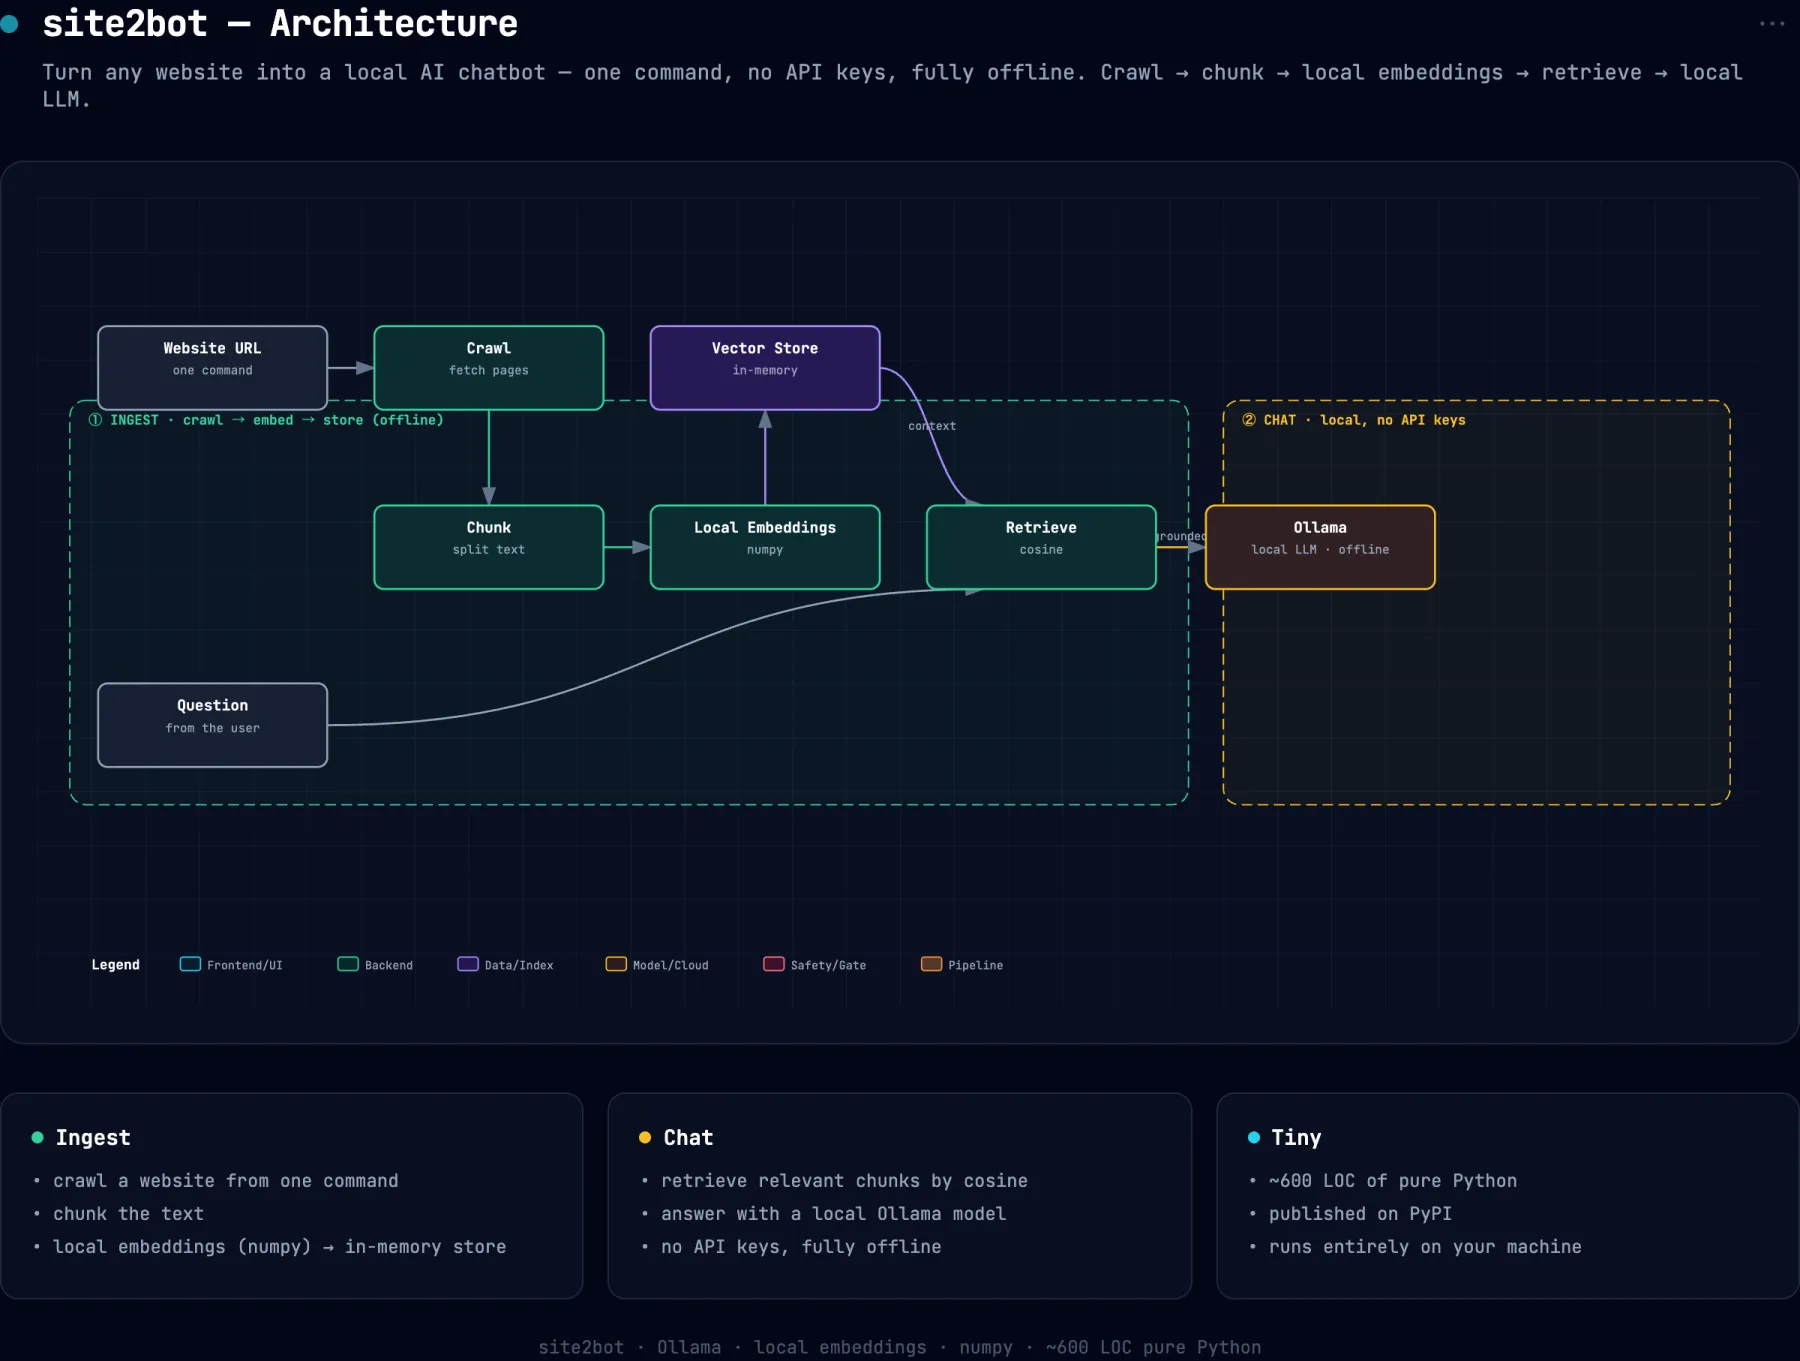1800x1361 pixels.
Task: Click the Safety/Gate legend swatch
Action: point(774,964)
